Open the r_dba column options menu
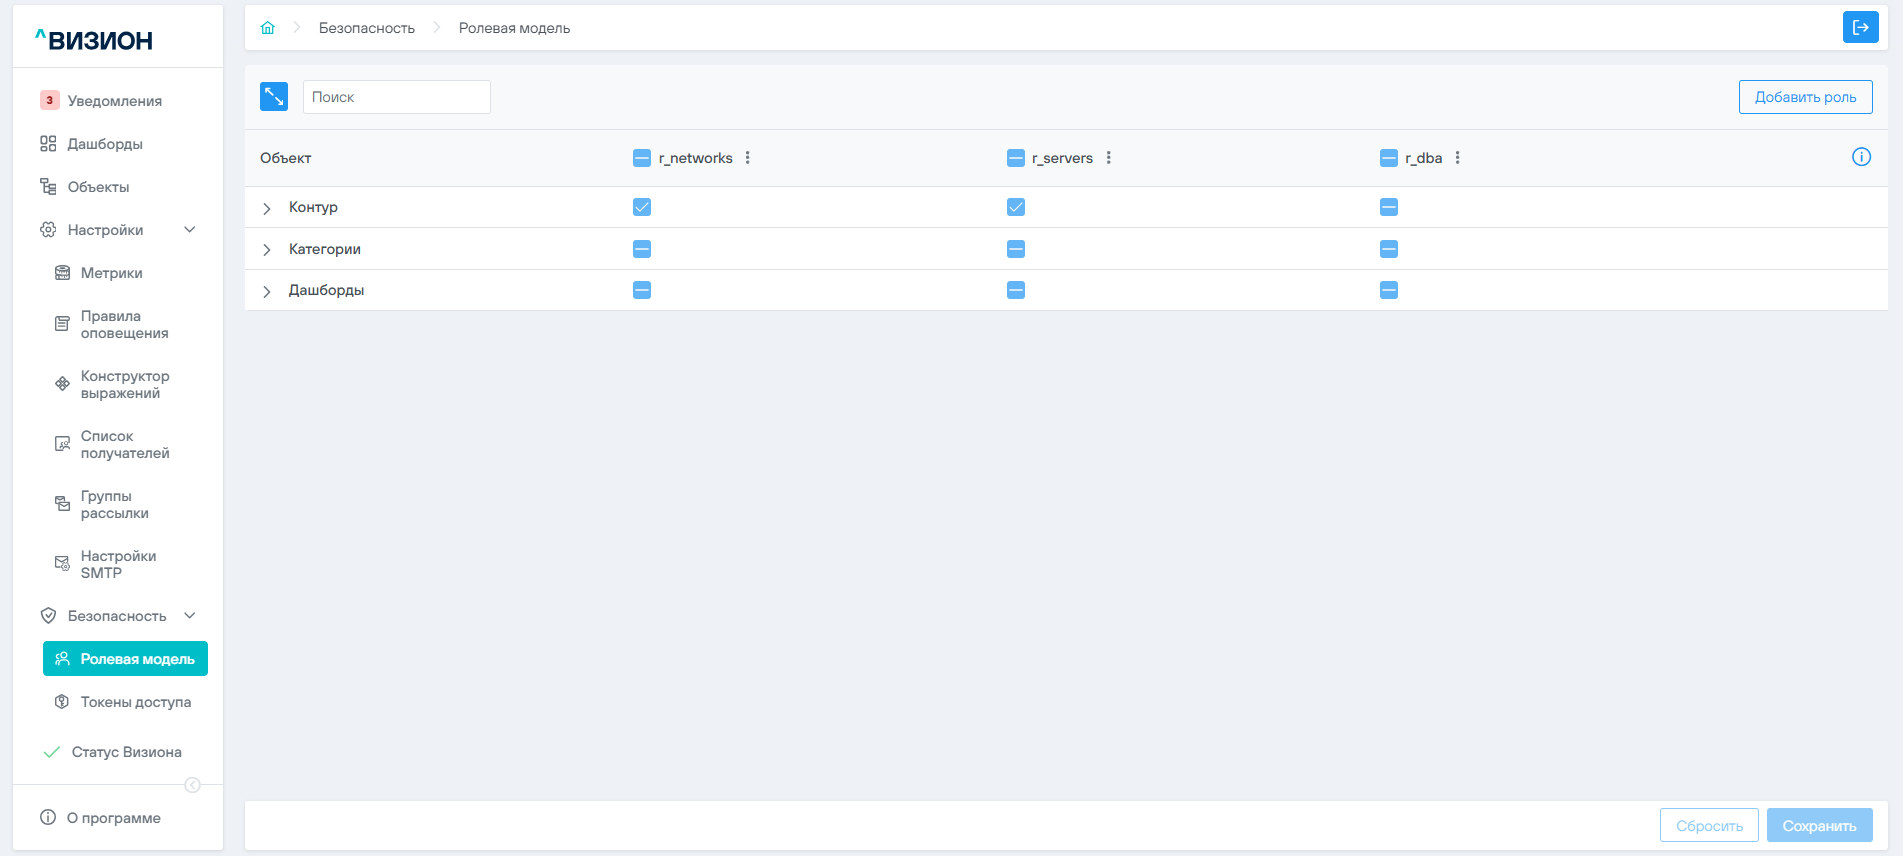The image size is (1903, 856). (x=1458, y=158)
